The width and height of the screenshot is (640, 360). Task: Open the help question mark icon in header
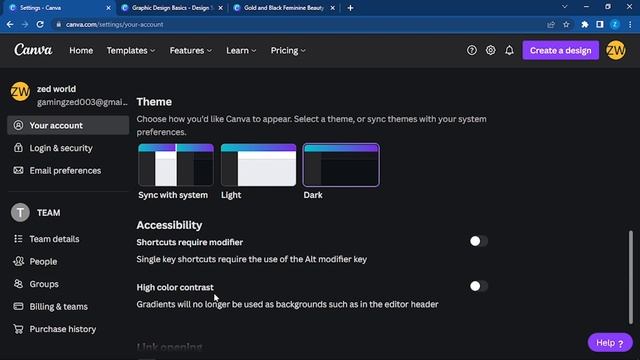click(x=471, y=50)
